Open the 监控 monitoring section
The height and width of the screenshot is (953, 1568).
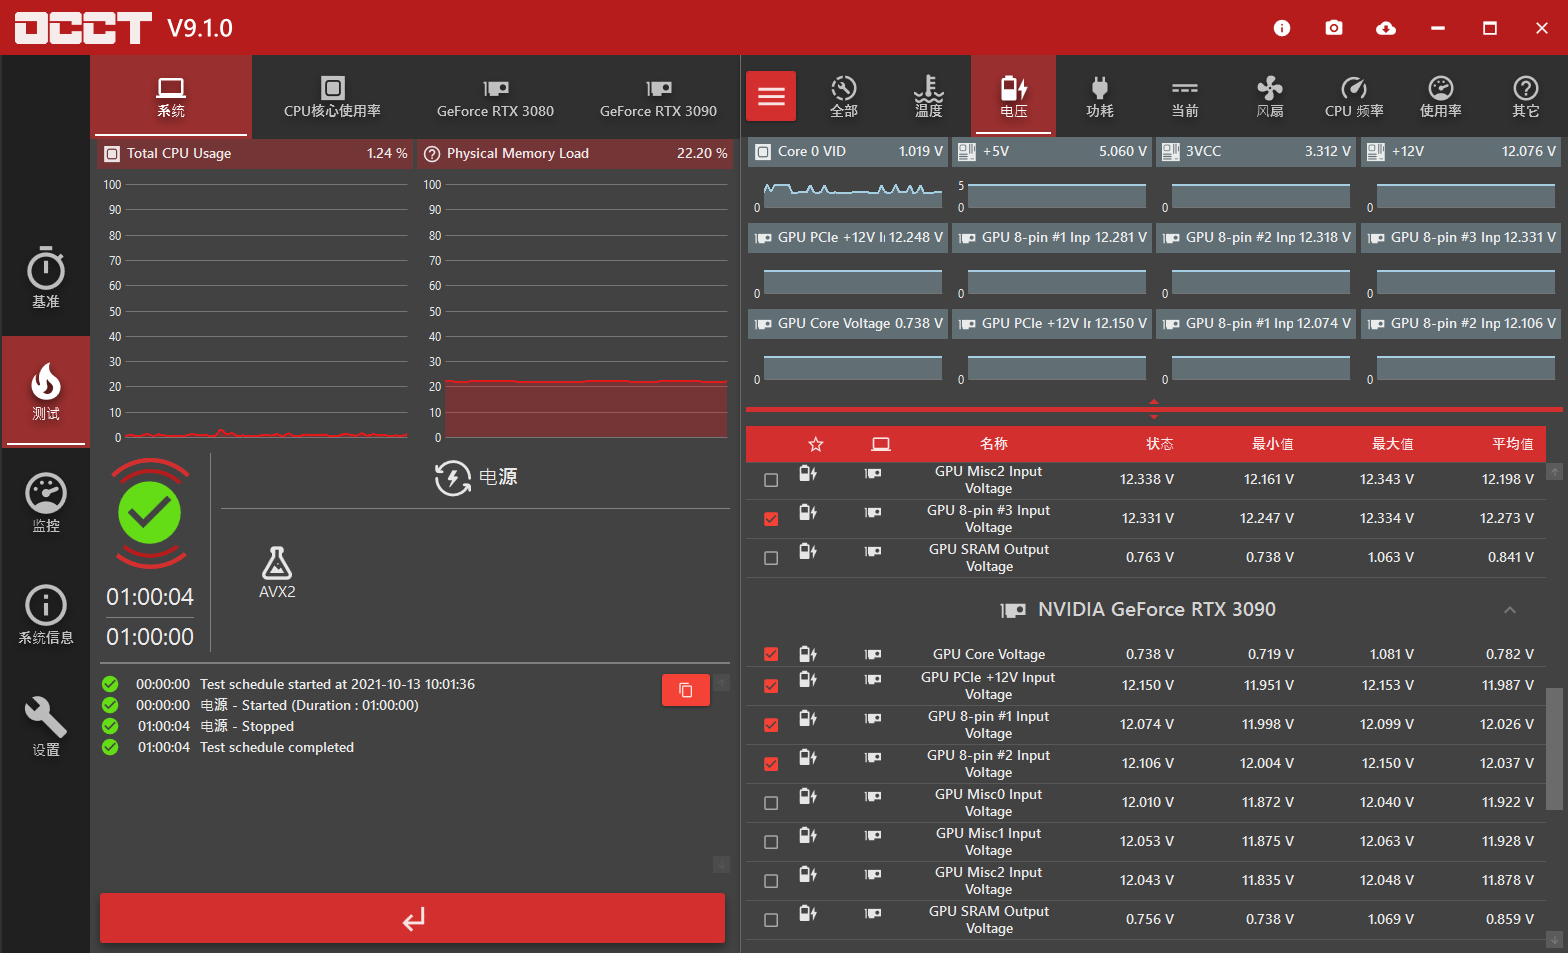click(x=46, y=502)
